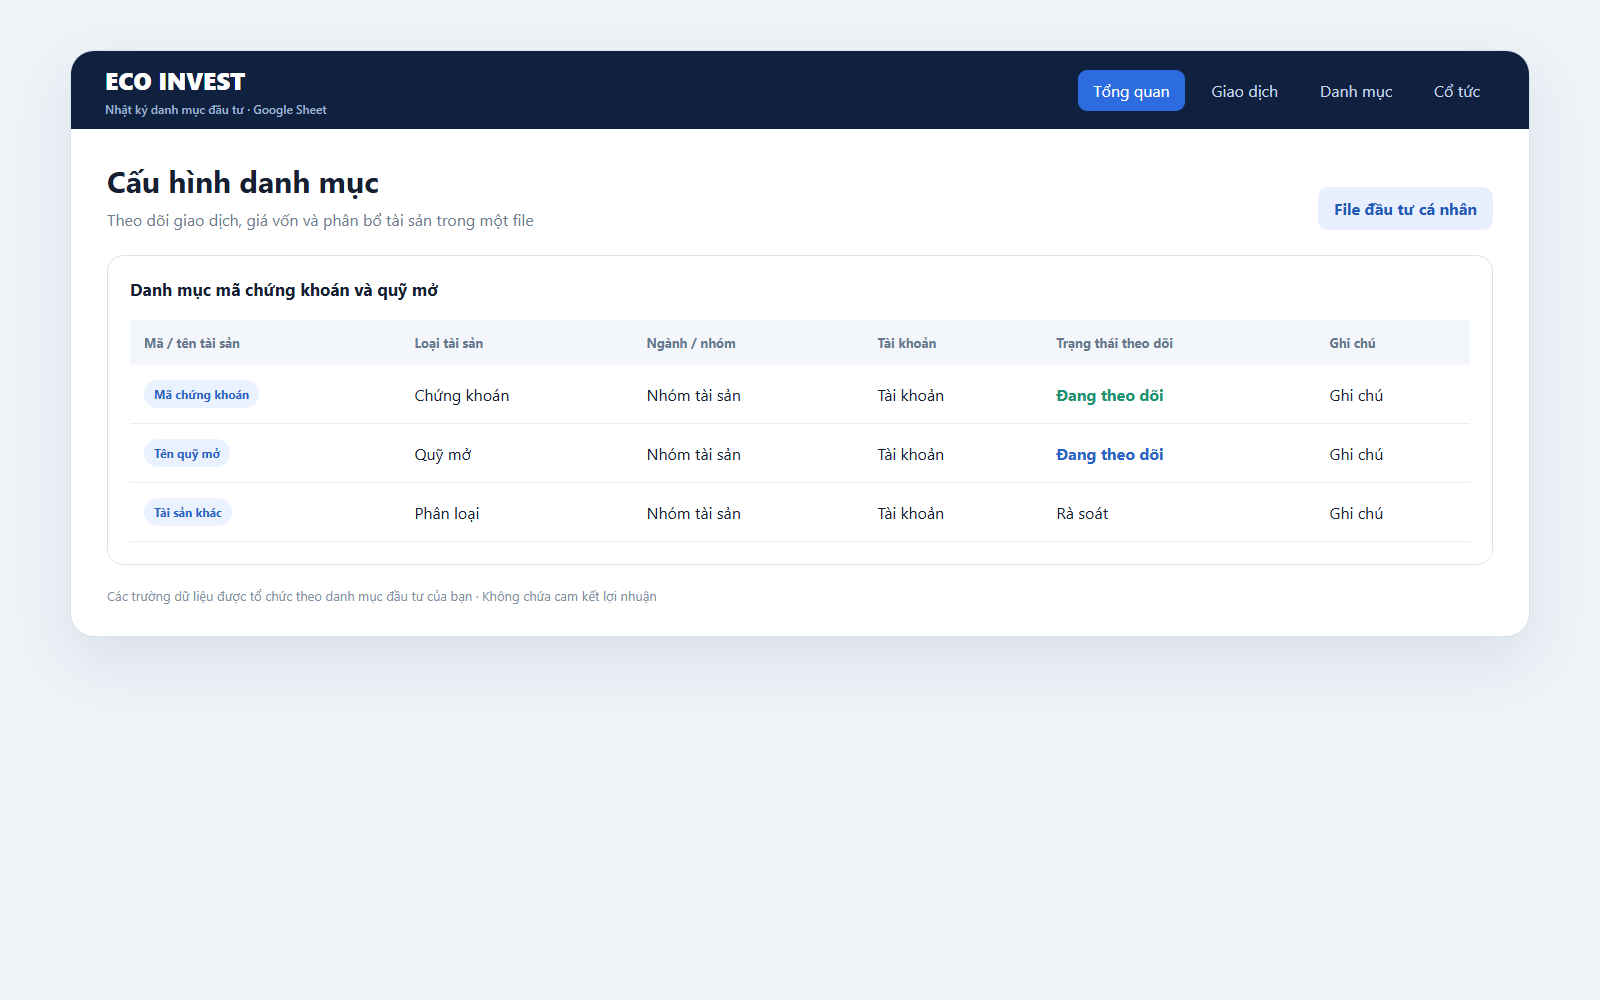1600x1000 pixels.
Task: Select the Quỹ mở asset type cell
Action: pyautogui.click(x=443, y=455)
